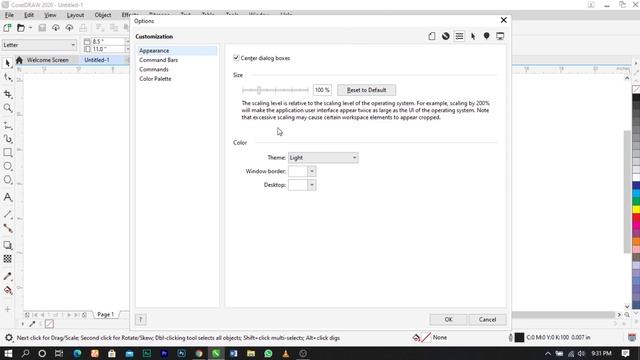Close the Options dialog

(503, 20)
